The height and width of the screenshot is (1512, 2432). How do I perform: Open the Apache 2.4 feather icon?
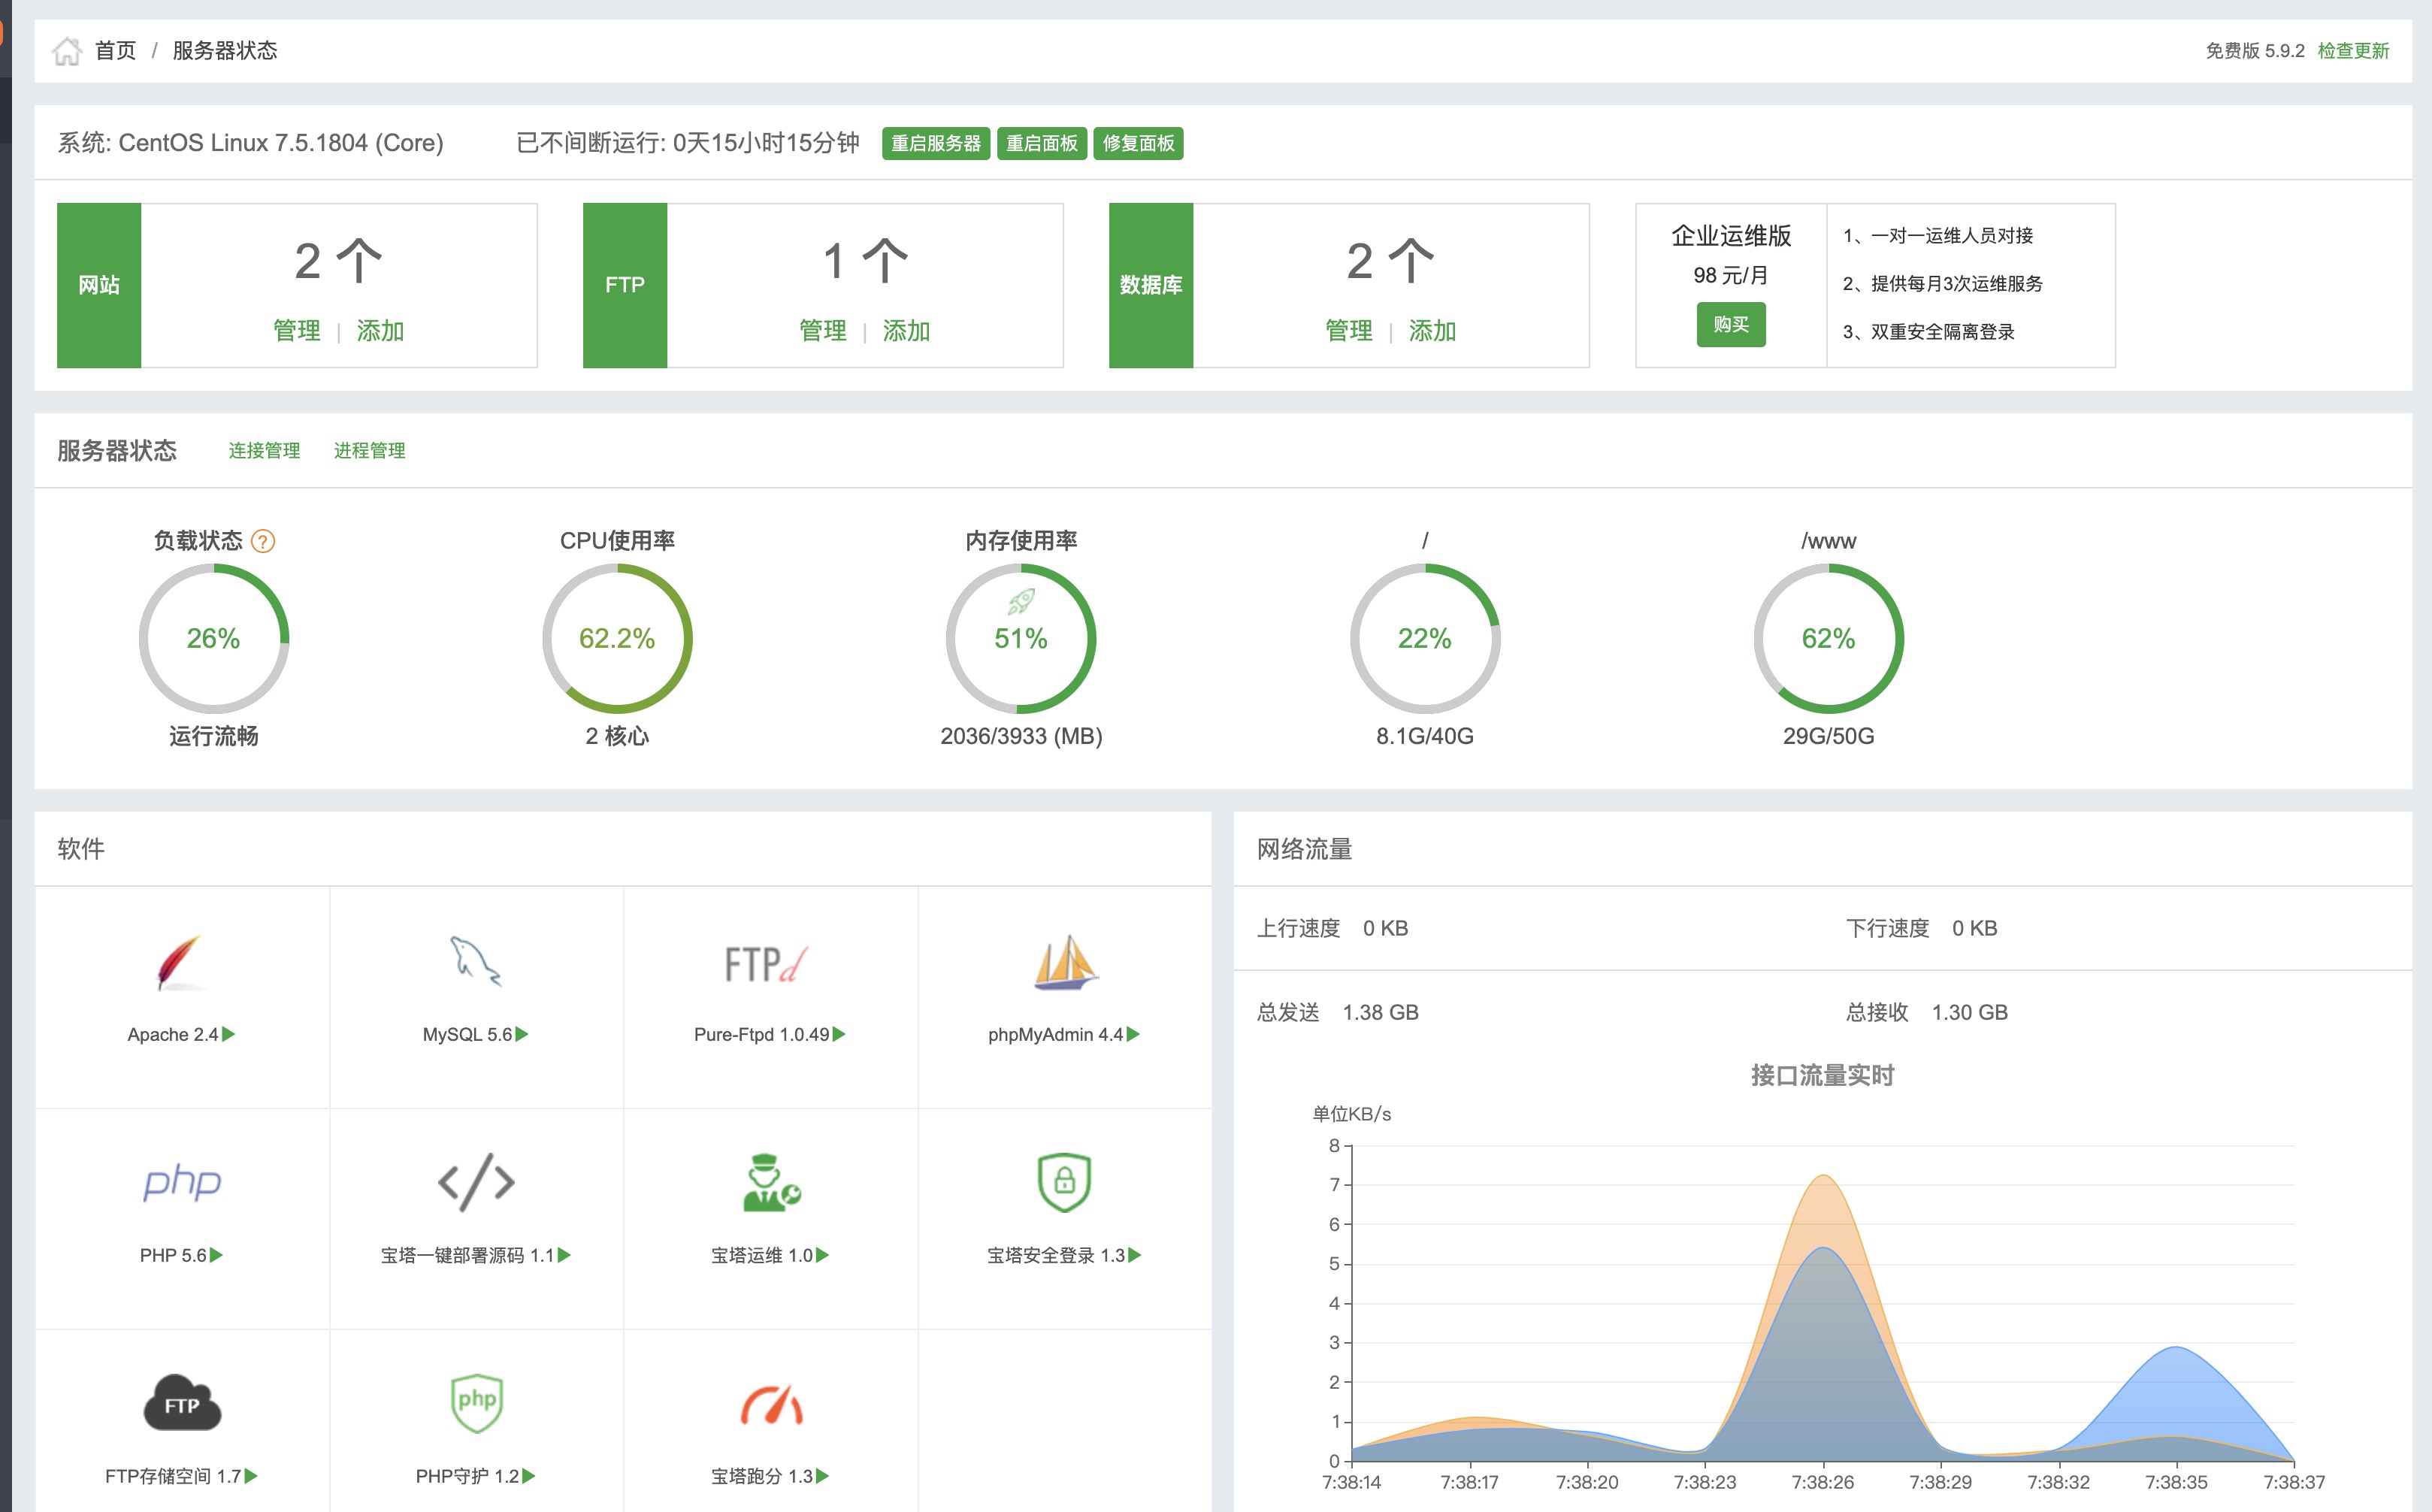coord(180,963)
